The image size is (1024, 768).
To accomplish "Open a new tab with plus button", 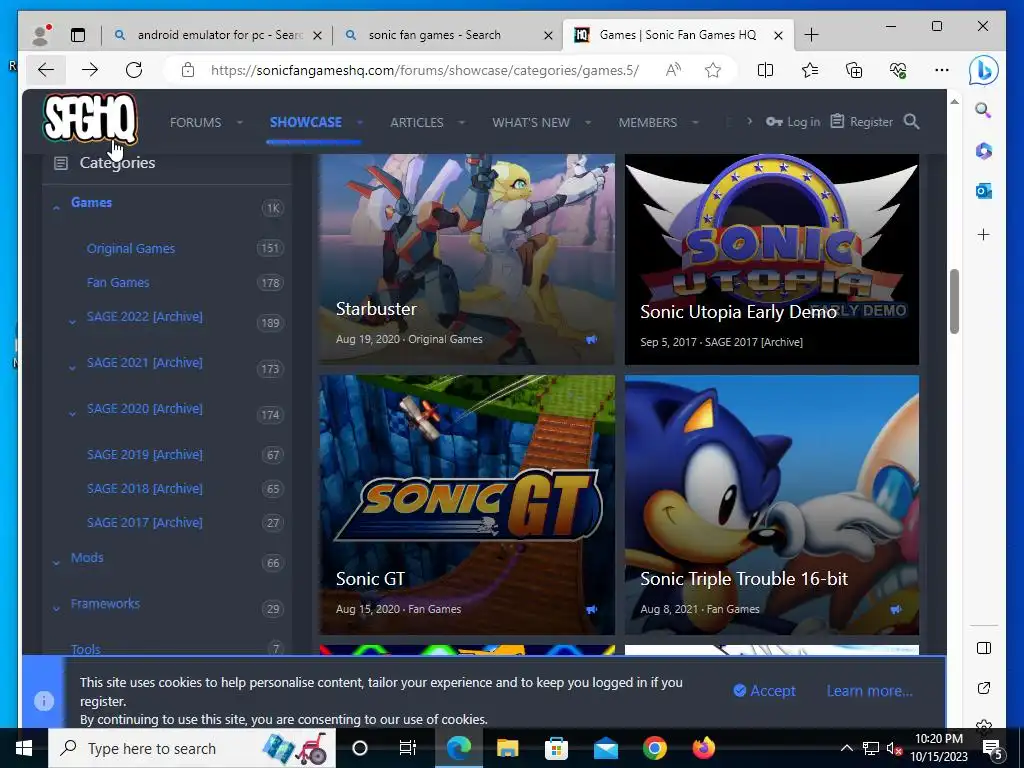I will tap(811, 35).
